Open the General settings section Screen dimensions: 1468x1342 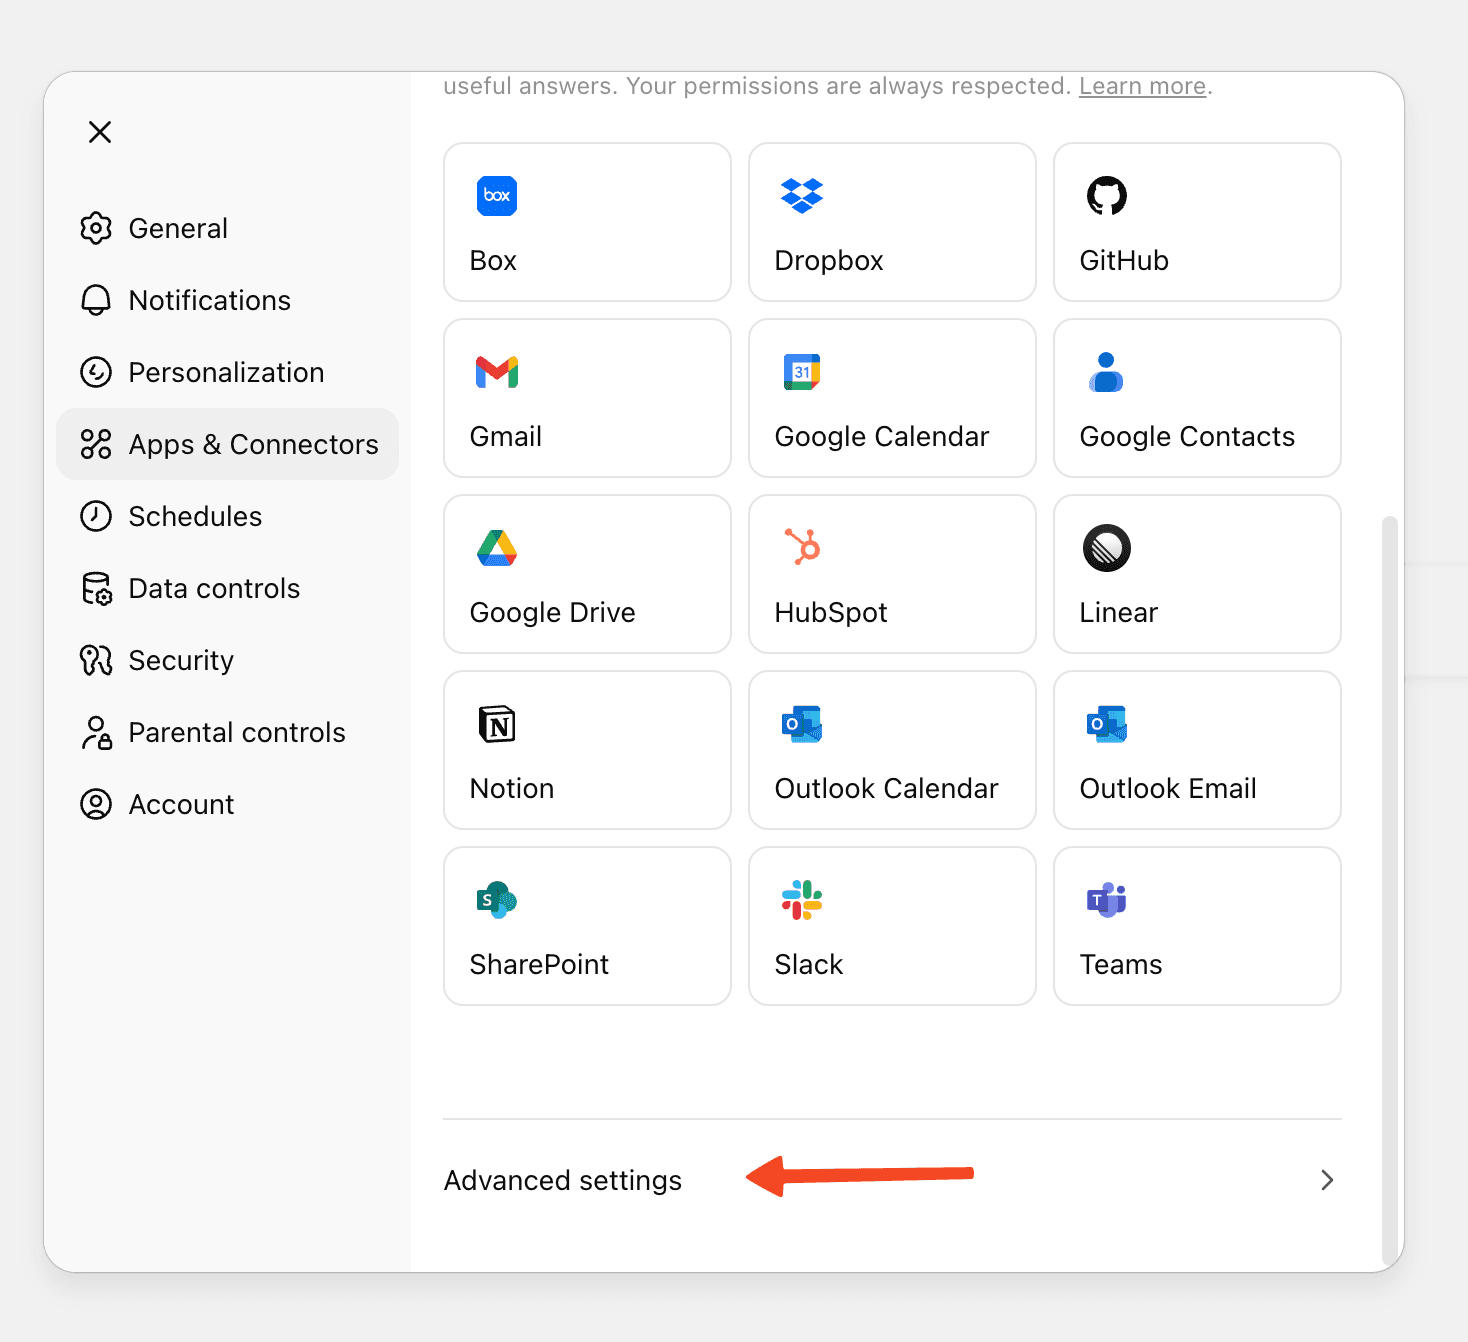click(x=227, y=228)
